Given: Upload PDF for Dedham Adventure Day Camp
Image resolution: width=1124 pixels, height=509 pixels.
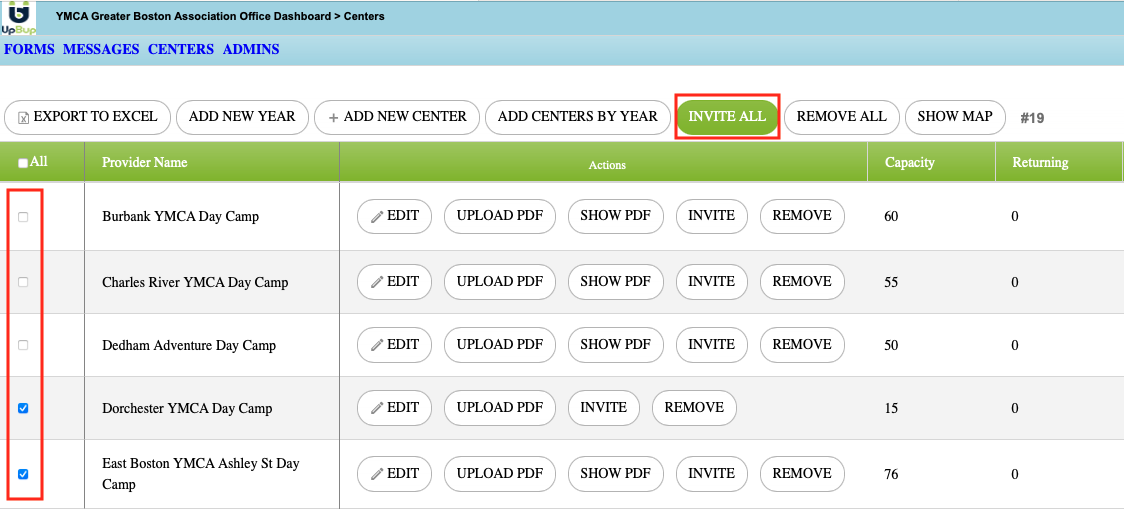Looking at the screenshot, I should [x=500, y=345].
